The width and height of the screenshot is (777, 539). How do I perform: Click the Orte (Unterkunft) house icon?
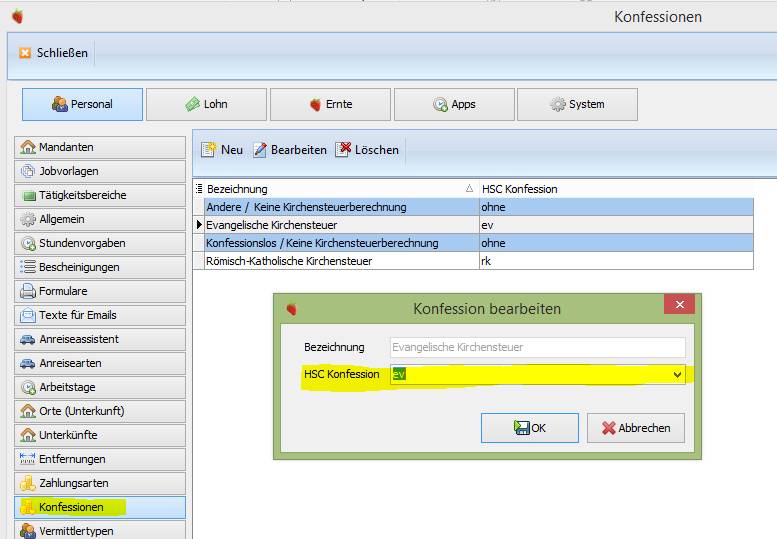coord(28,411)
